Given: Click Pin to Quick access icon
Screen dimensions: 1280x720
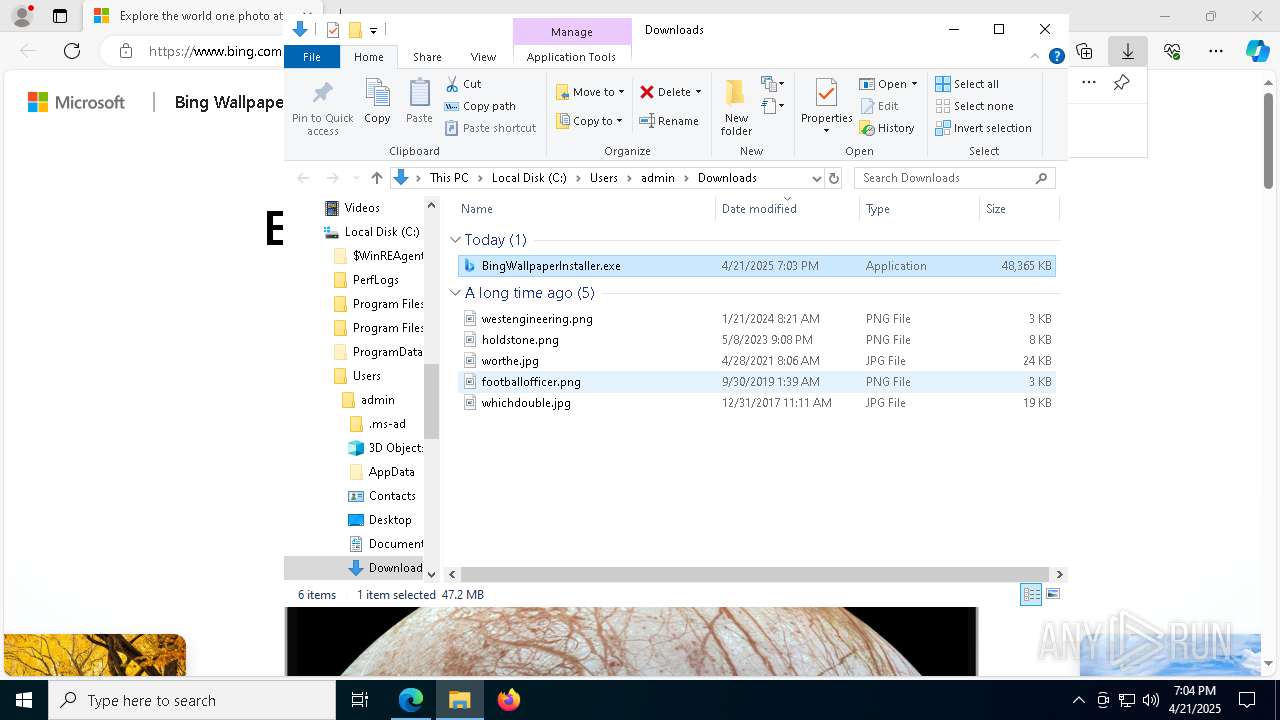Looking at the screenshot, I should pos(322,94).
